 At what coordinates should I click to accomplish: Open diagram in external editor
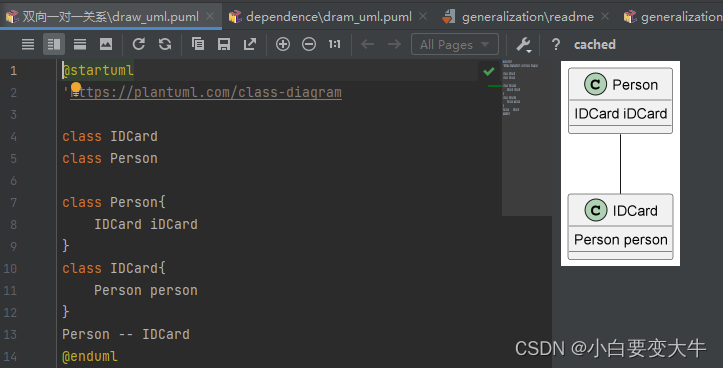click(250, 44)
